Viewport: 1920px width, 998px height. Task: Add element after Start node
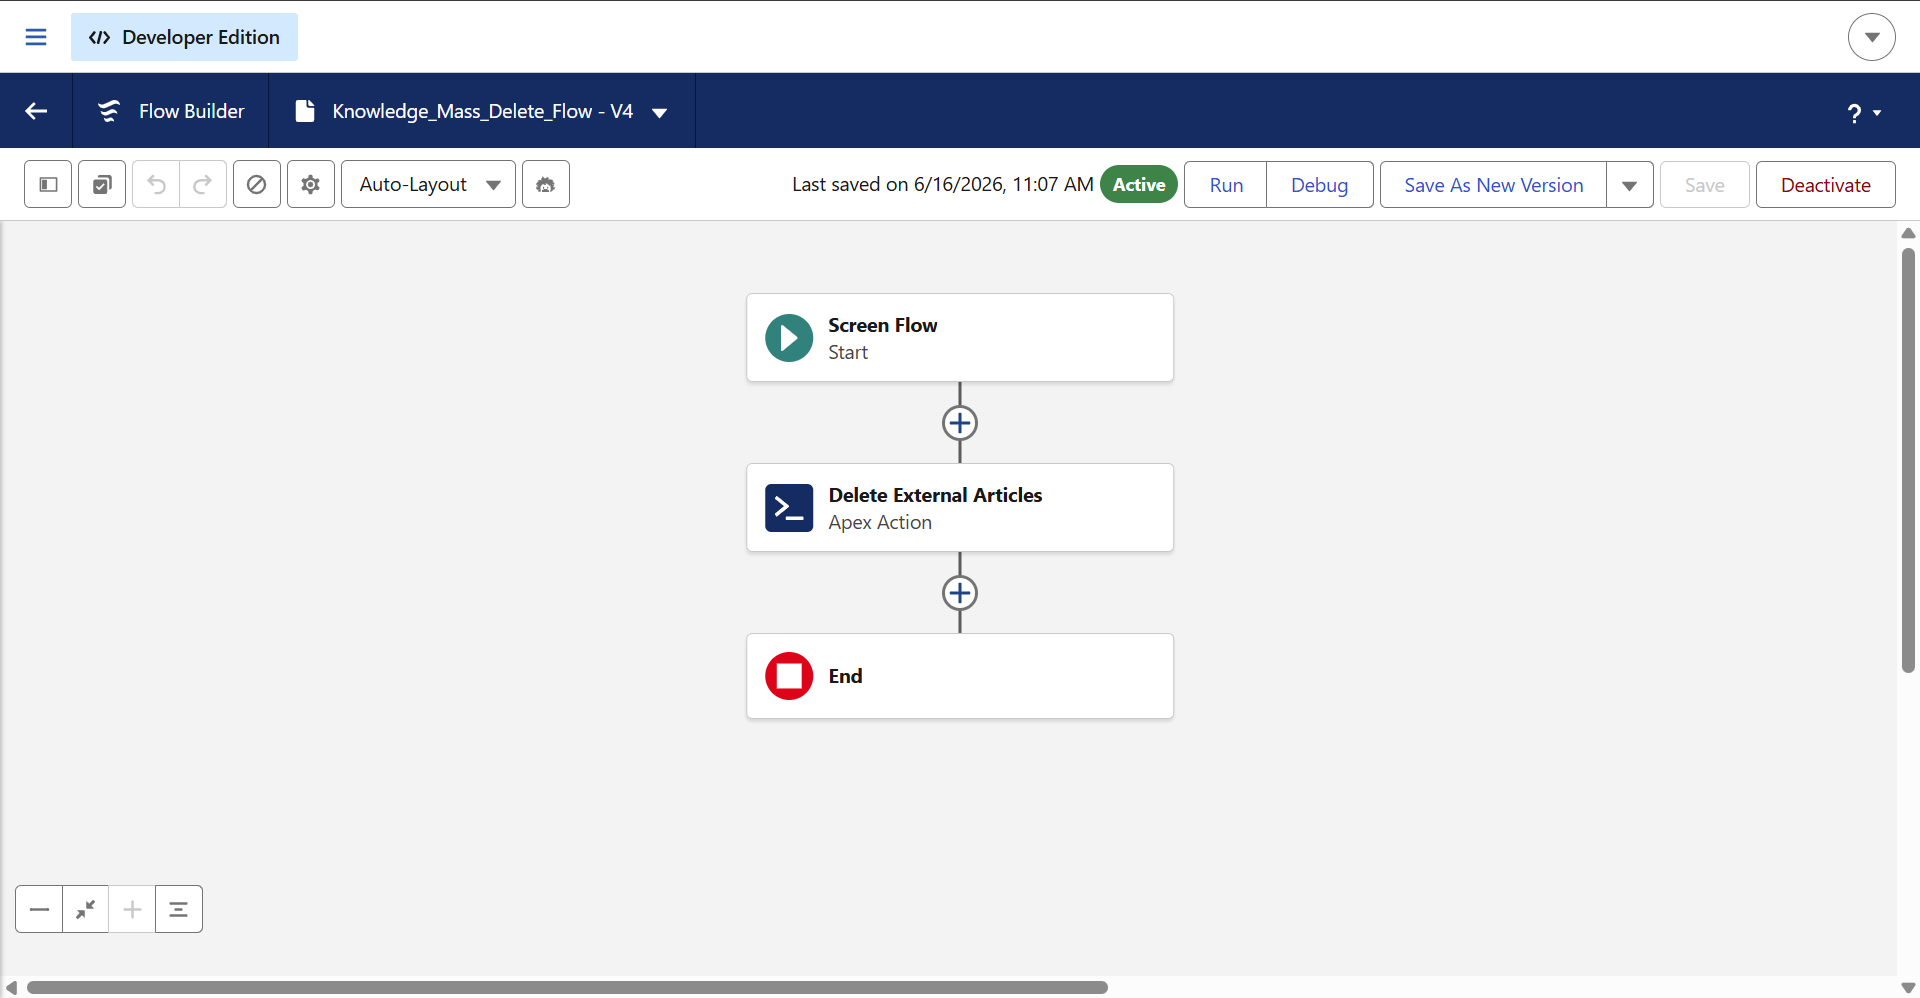pos(960,423)
